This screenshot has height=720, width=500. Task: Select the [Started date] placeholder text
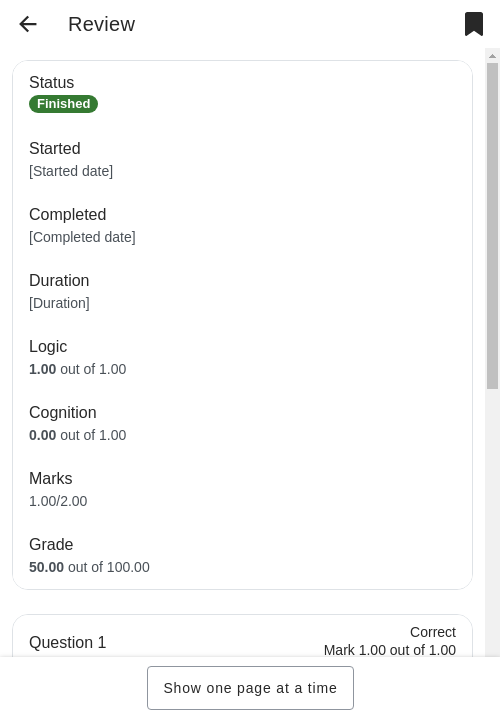click(x=71, y=171)
